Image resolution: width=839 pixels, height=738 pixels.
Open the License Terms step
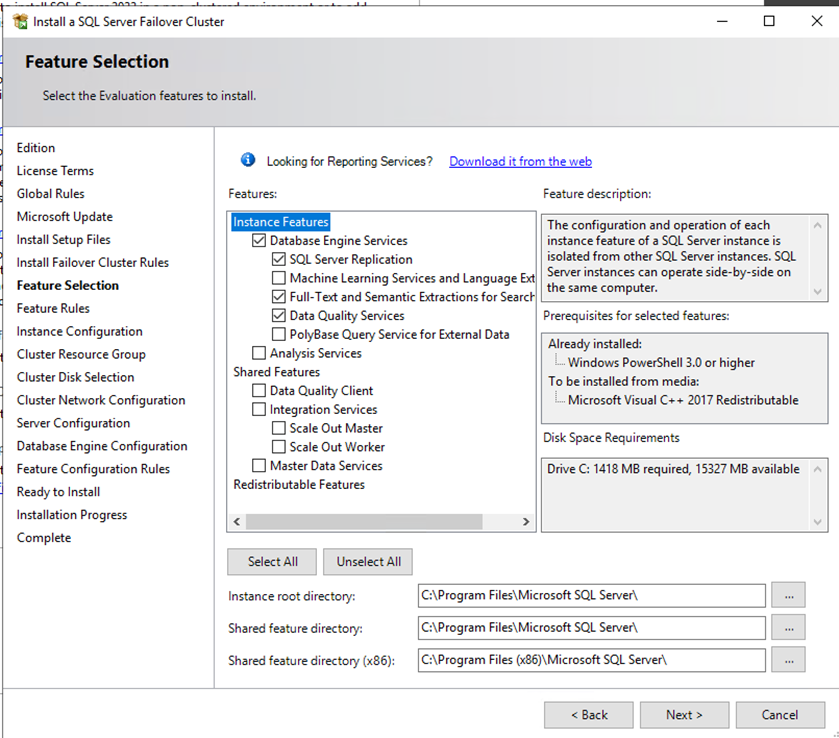pyautogui.click(x=55, y=171)
